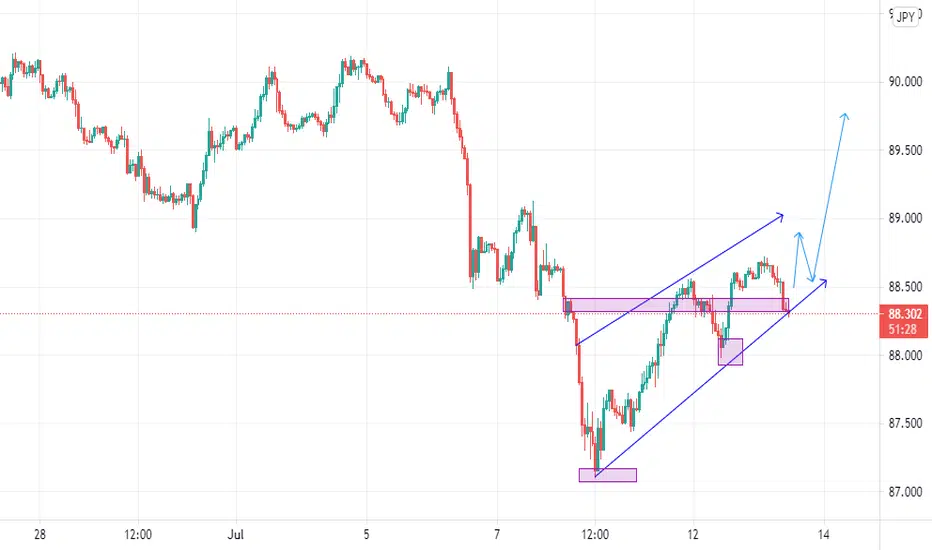Image resolution: width=932 pixels, height=550 pixels.
Task: Click the 89.000 price axis label
Action: point(905,218)
